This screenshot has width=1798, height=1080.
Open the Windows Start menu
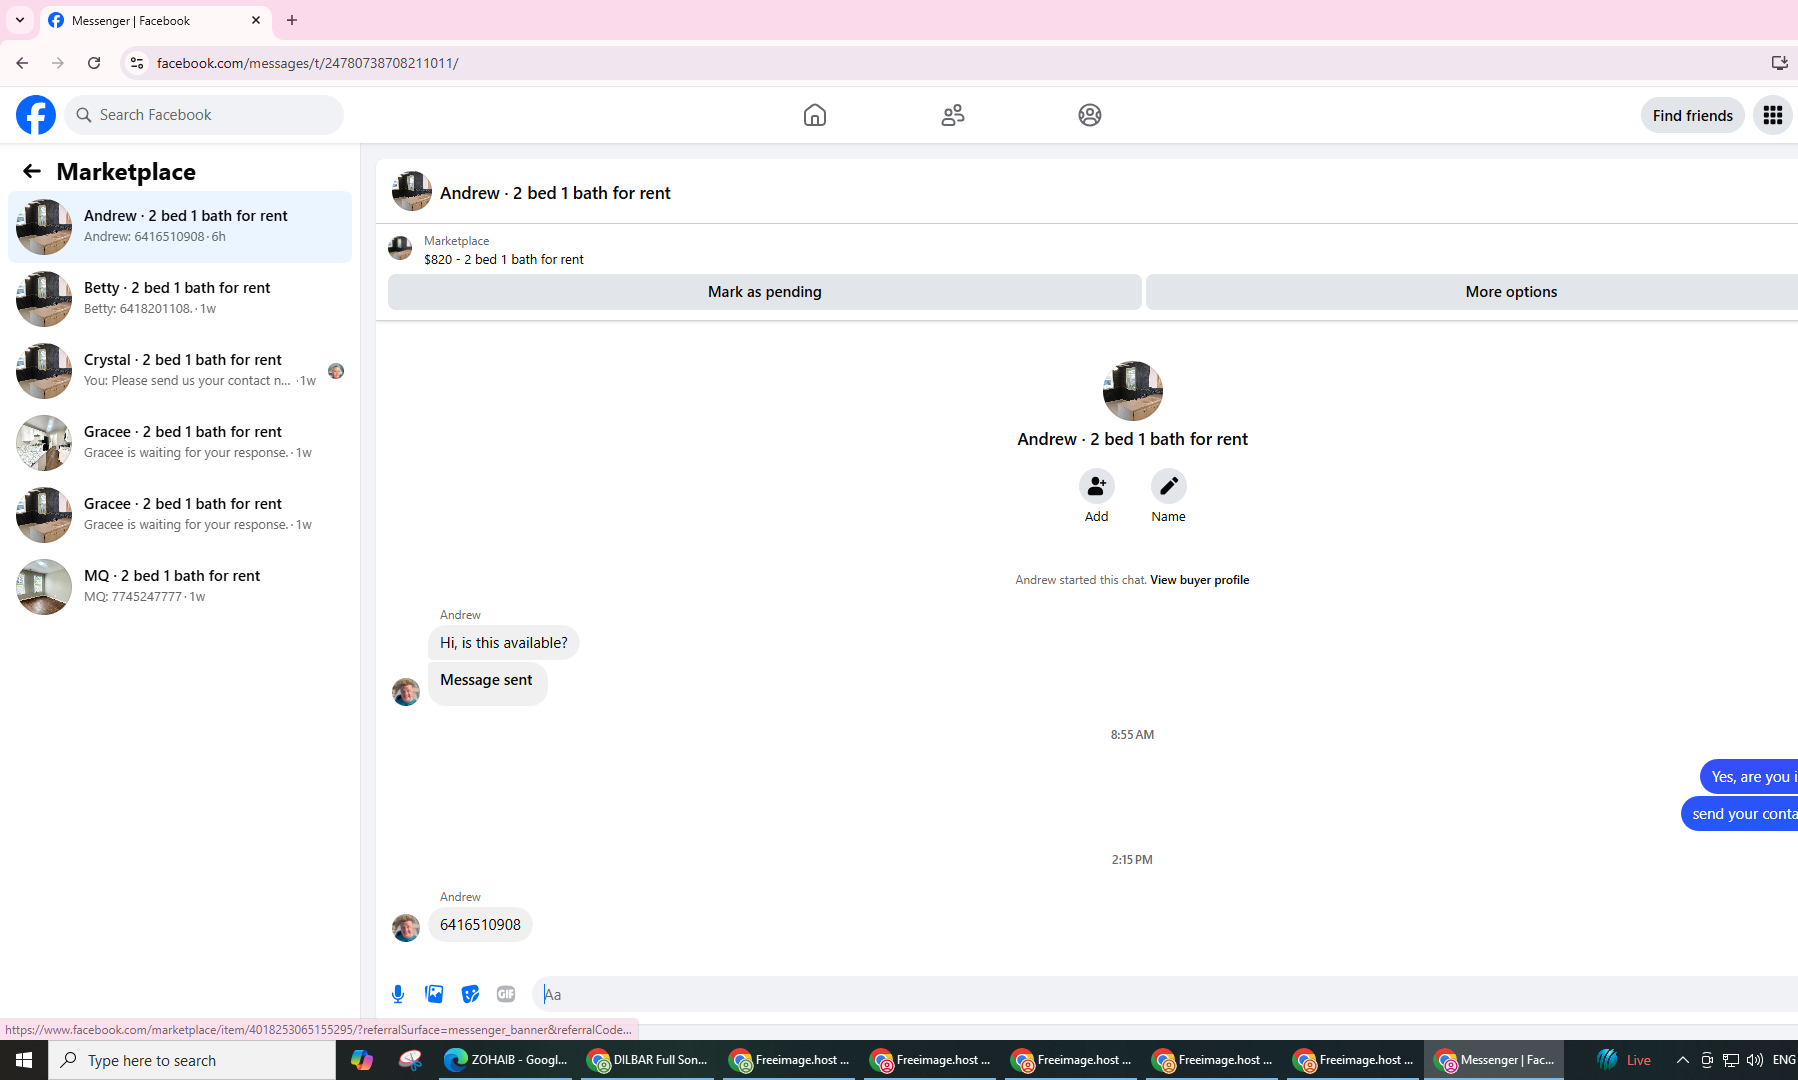coord(24,1060)
